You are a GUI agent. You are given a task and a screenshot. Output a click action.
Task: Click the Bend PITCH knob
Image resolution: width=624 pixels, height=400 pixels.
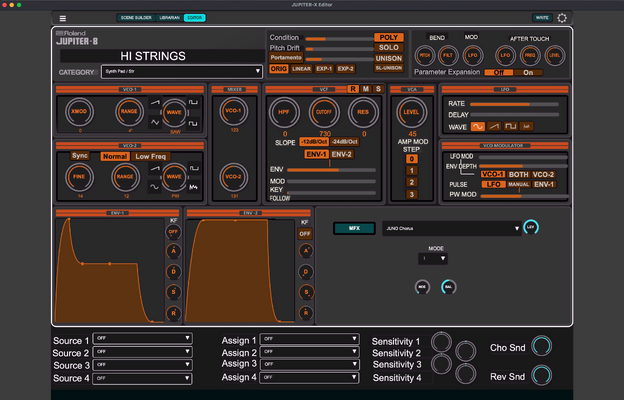(425, 55)
